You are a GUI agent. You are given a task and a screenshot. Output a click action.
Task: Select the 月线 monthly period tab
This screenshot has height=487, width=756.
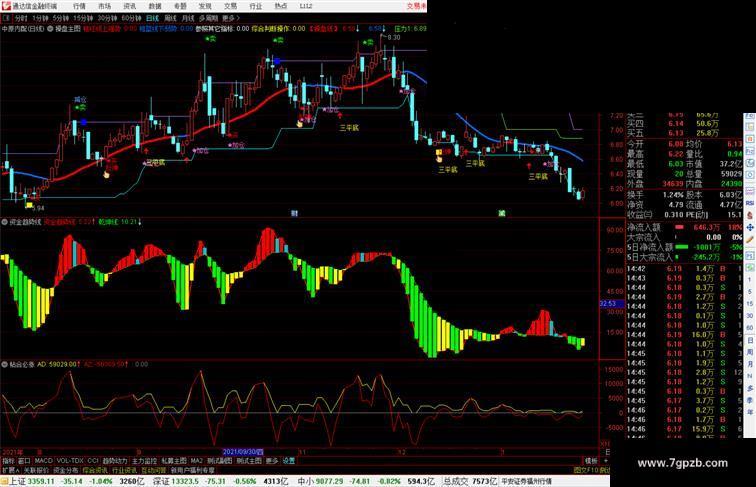pyautogui.click(x=188, y=18)
